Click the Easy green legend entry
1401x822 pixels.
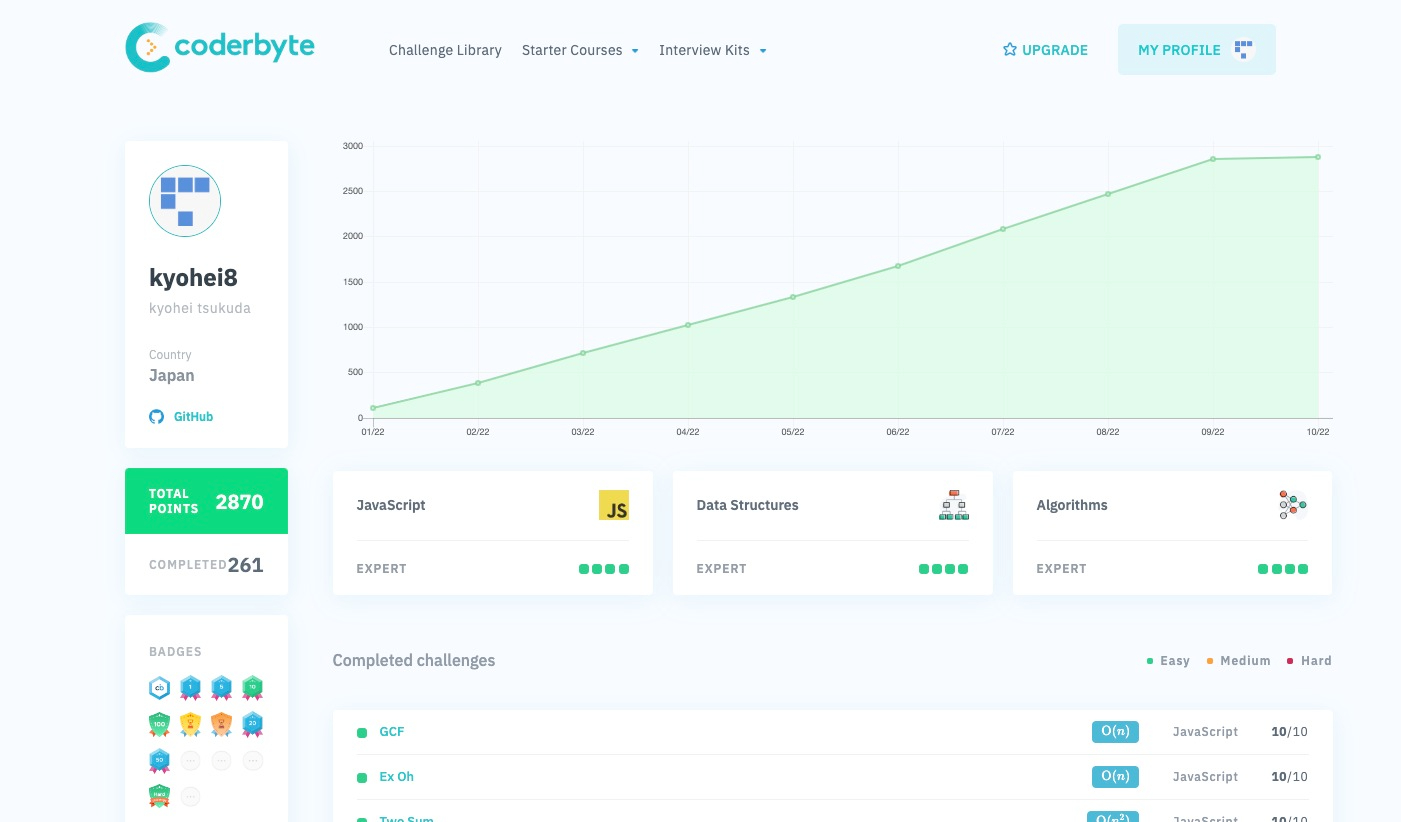tap(1168, 661)
